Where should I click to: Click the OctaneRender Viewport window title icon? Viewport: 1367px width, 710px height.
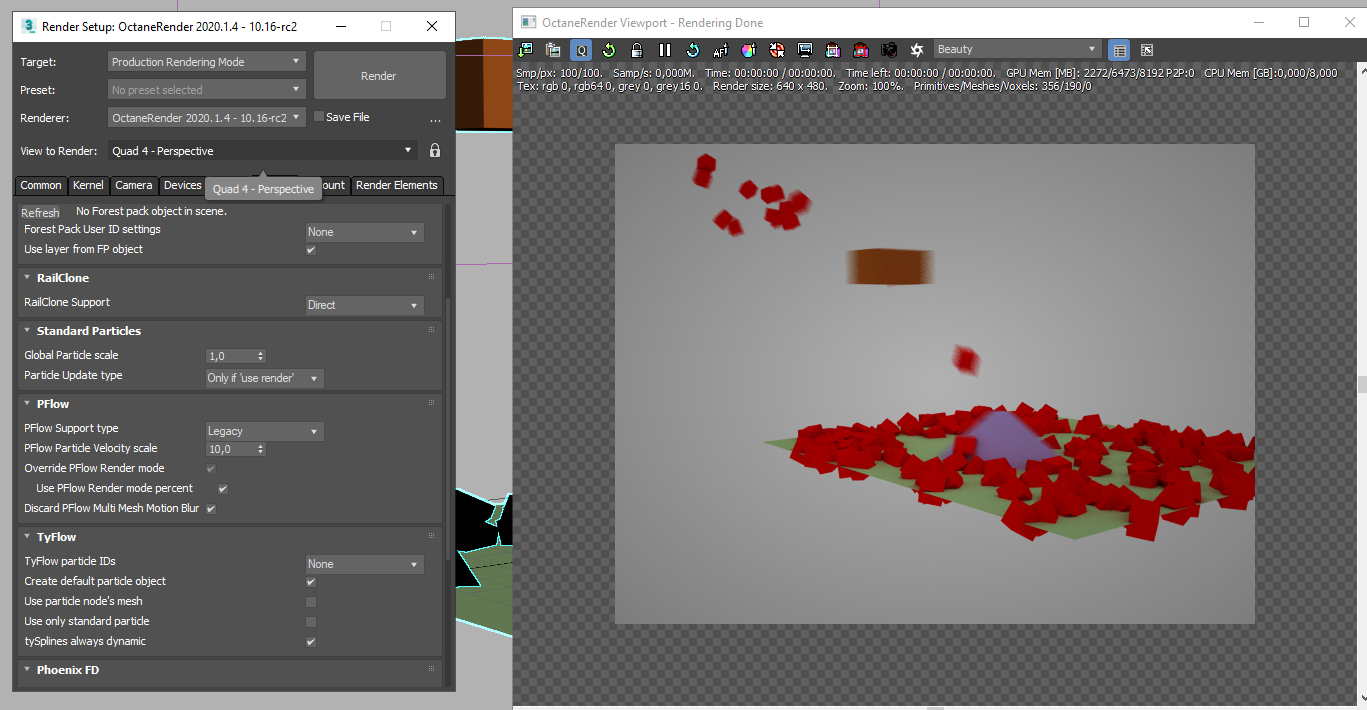coord(529,21)
